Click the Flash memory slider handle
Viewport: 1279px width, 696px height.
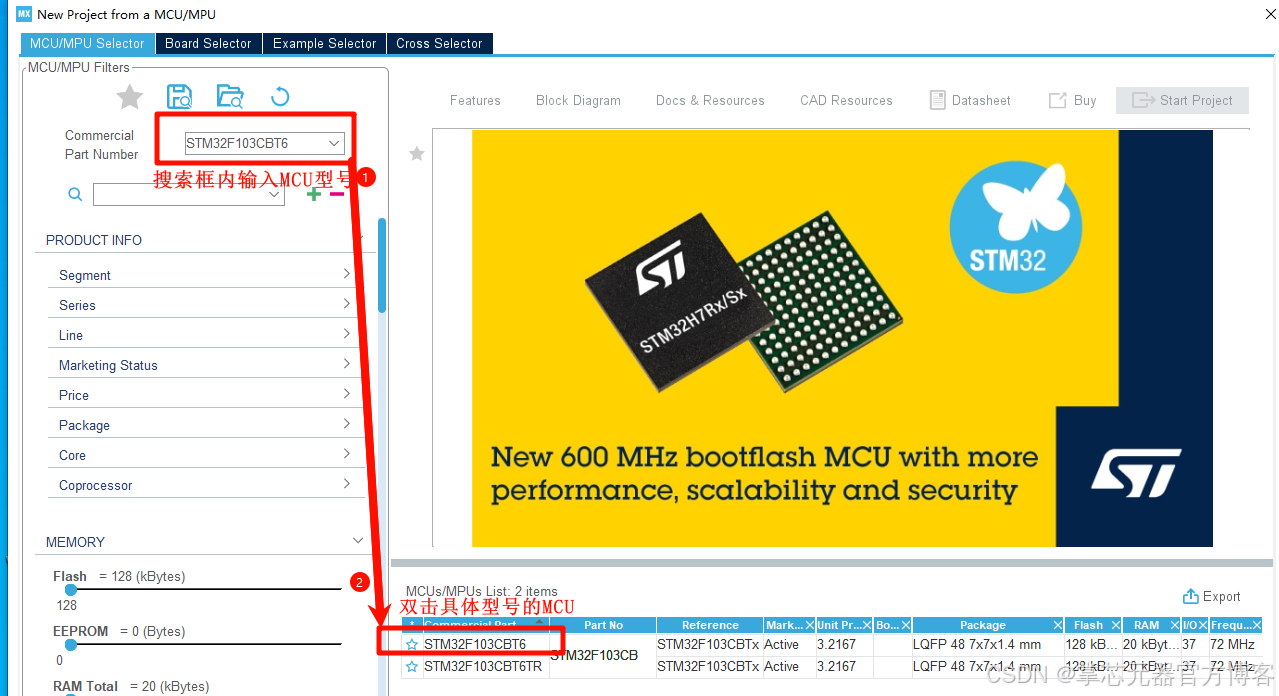[x=71, y=589]
